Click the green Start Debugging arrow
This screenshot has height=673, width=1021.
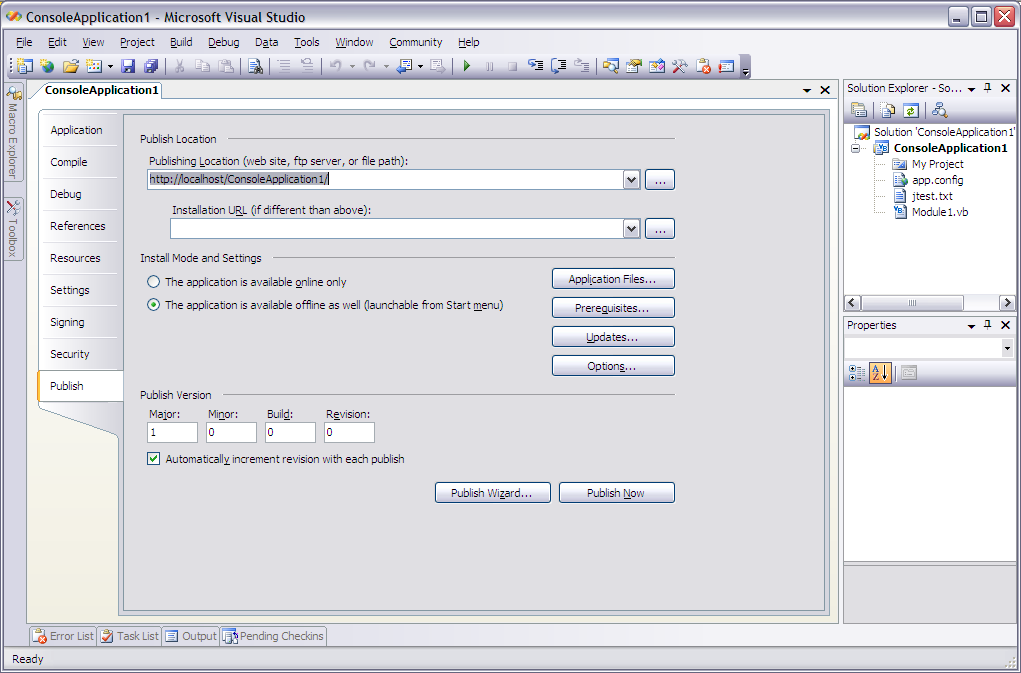(466, 66)
